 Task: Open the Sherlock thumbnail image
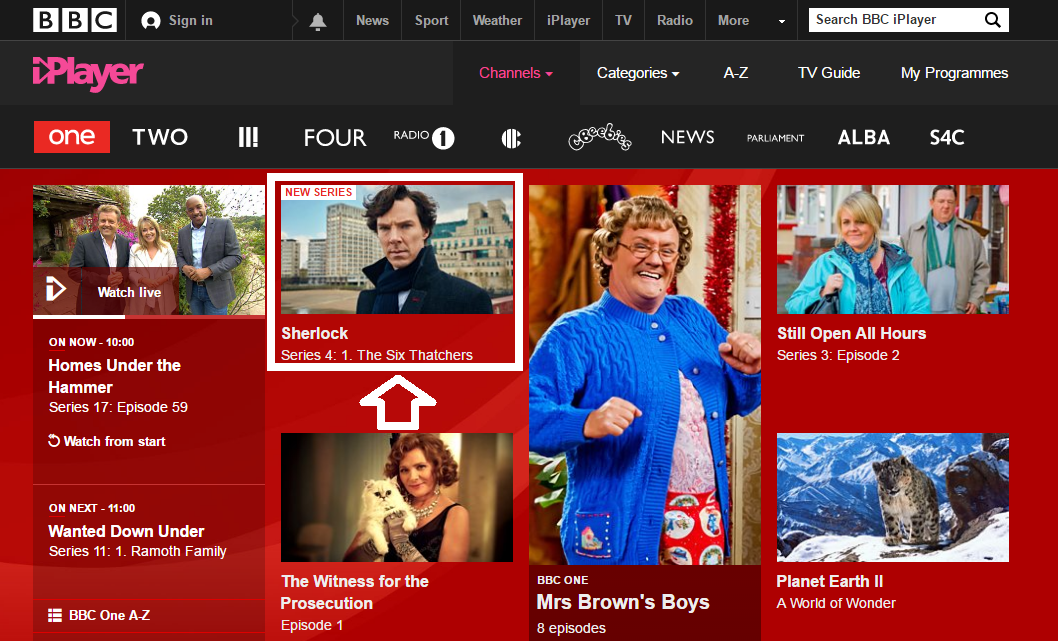[x=397, y=250]
